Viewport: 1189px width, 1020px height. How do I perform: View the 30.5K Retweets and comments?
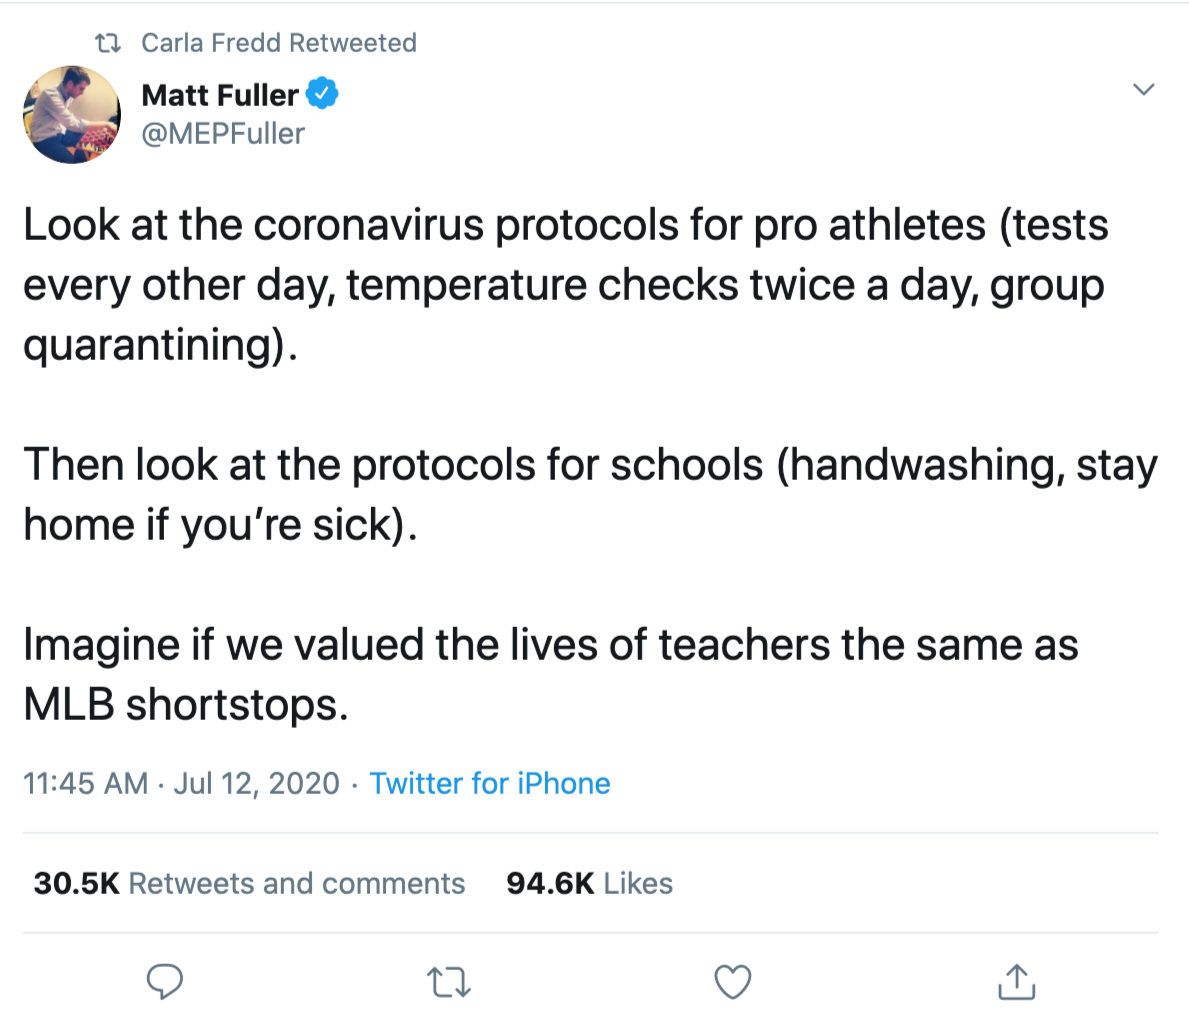(249, 883)
